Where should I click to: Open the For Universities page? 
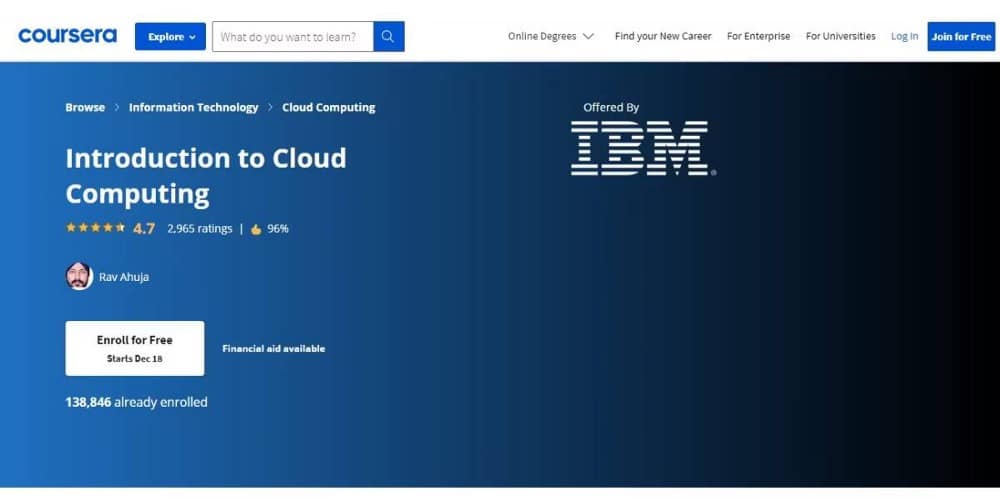tap(841, 36)
